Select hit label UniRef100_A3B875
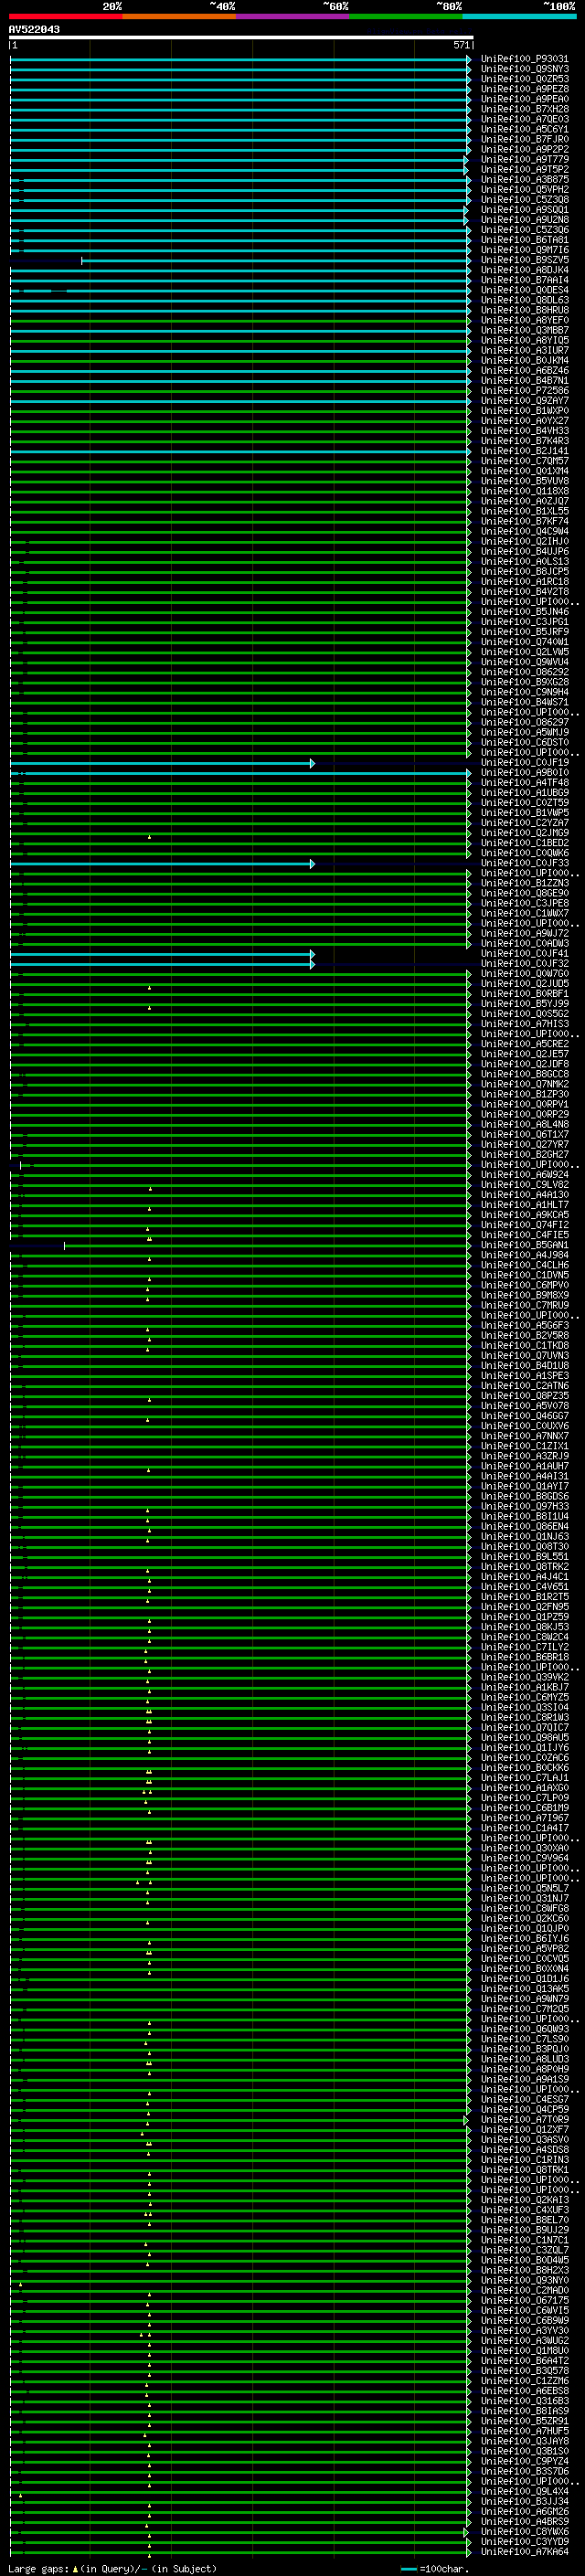585x2576 pixels. tap(525, 180)
